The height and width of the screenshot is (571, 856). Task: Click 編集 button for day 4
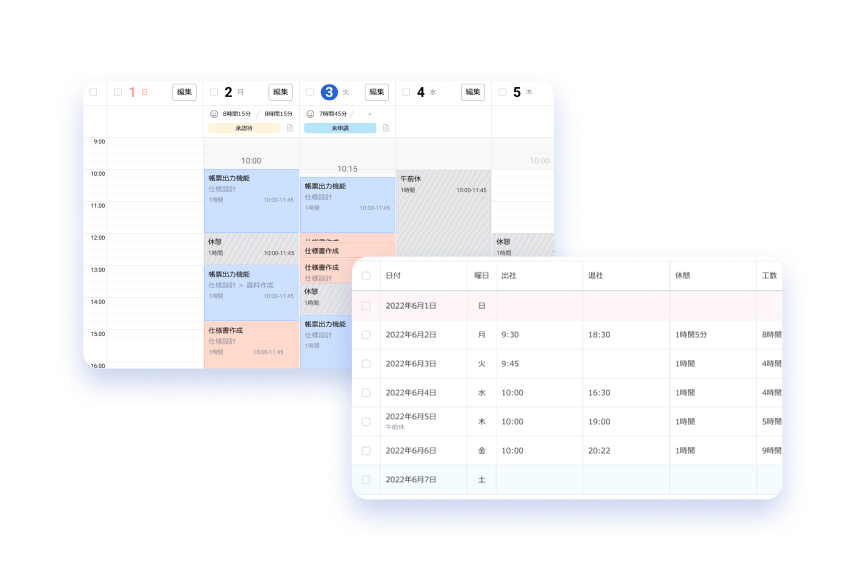tap(473, 92)
